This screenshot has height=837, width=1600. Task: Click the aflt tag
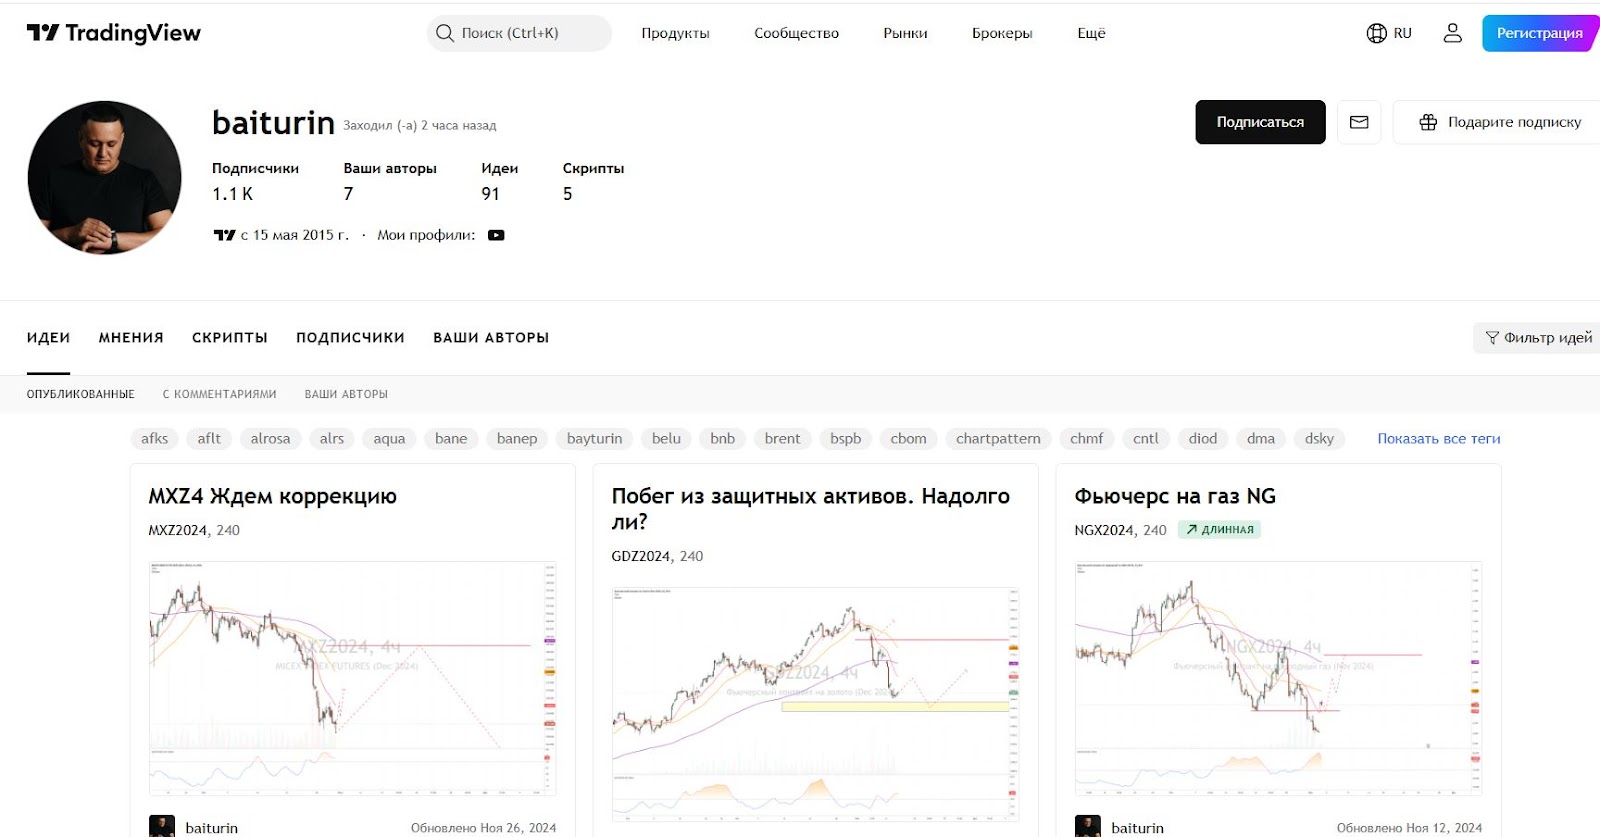tap(209, 438)
